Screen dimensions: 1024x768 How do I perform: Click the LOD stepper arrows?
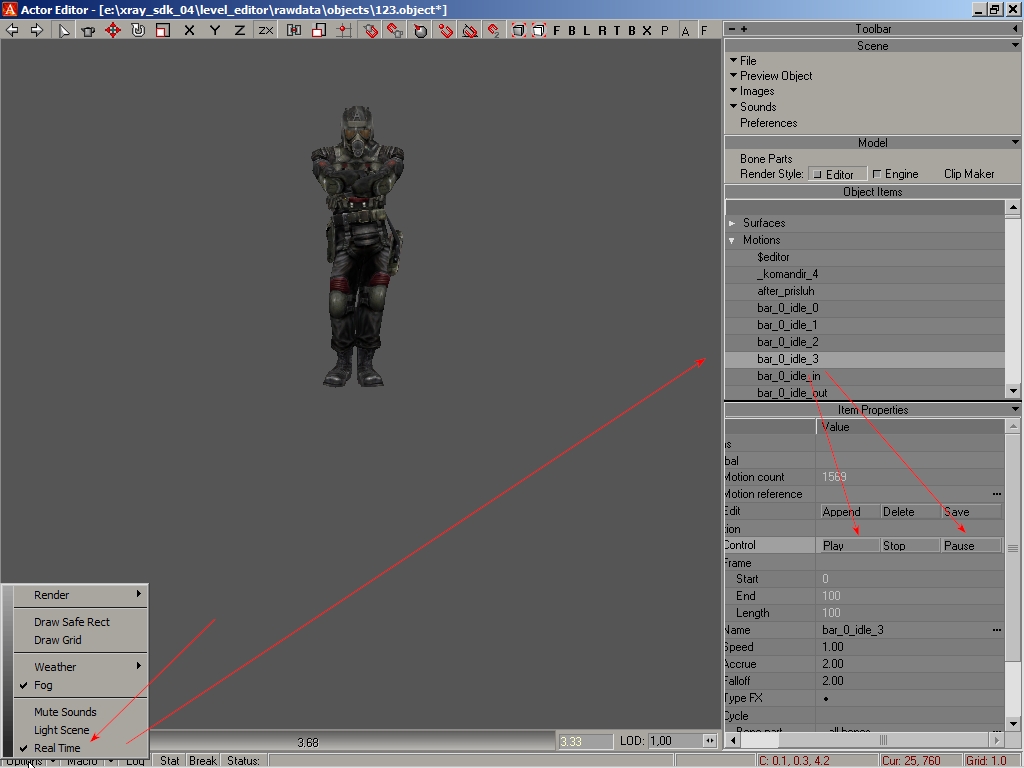pos(709,741)
